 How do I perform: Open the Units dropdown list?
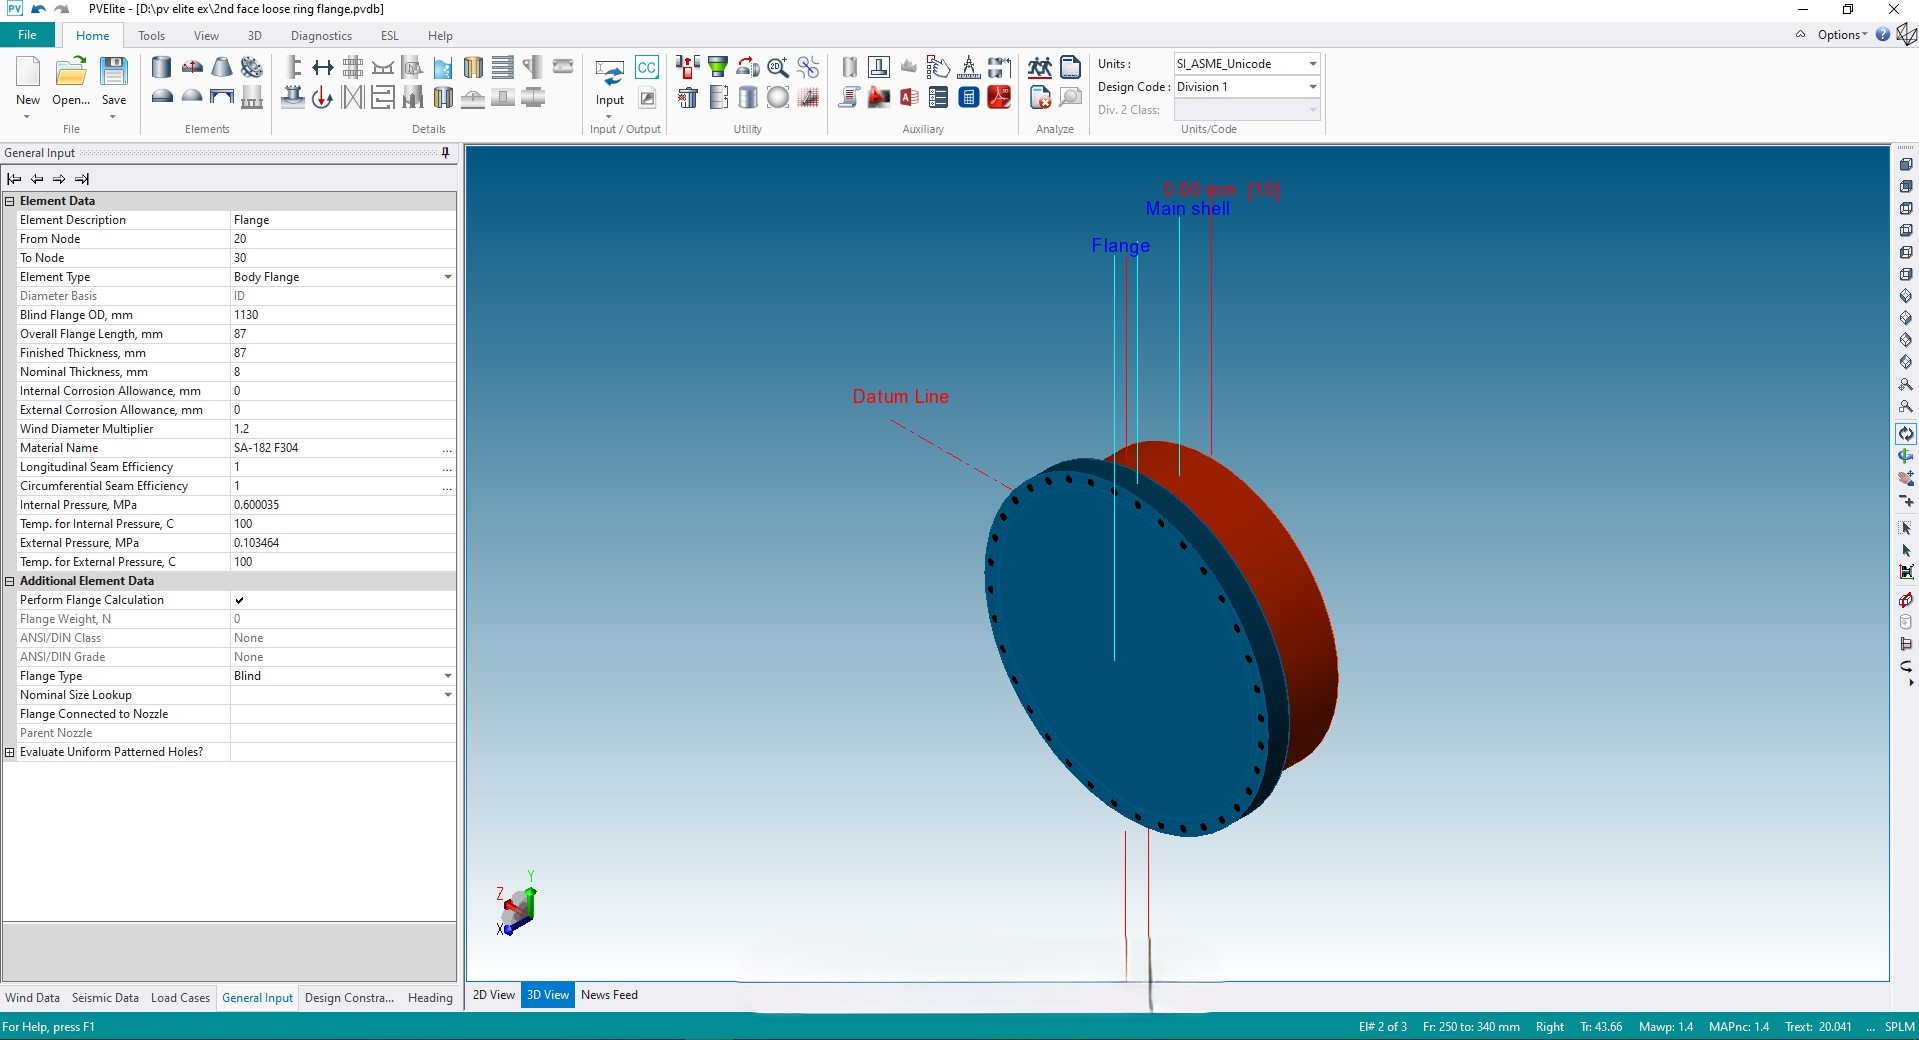[x=1312, y=64]
